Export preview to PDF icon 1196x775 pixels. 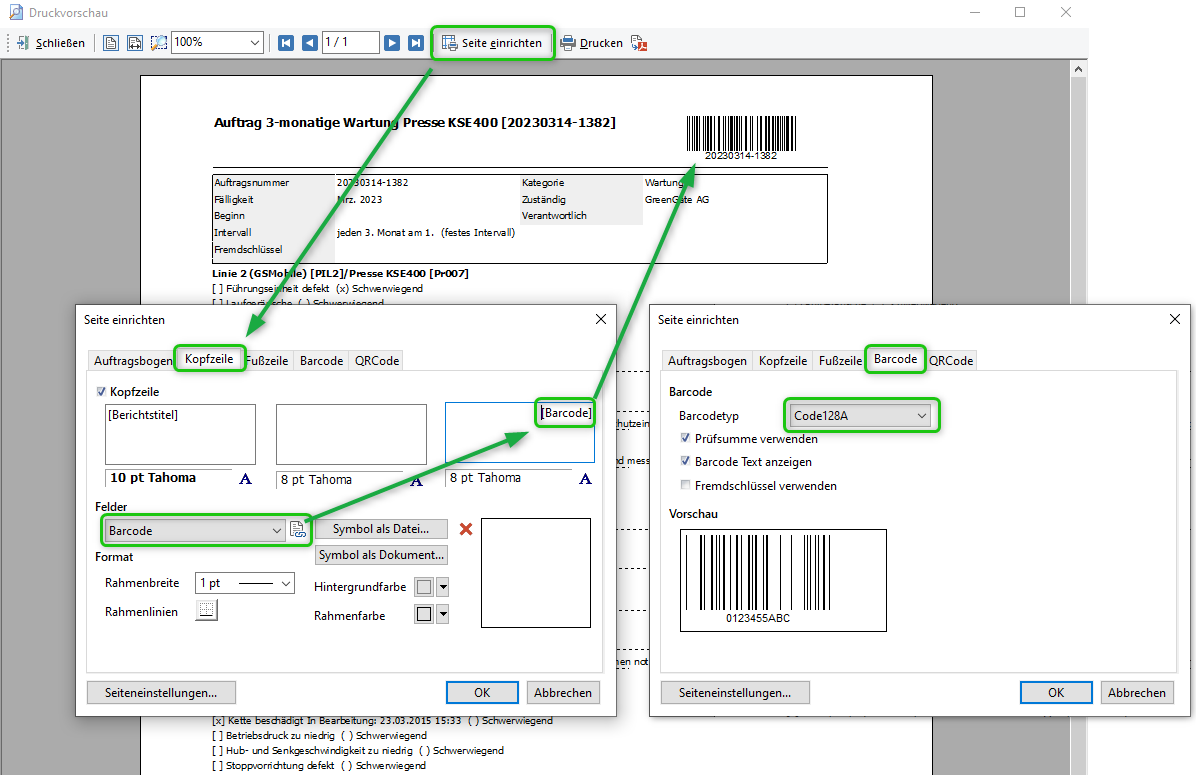pyautogui.click(x=639, y=43)
